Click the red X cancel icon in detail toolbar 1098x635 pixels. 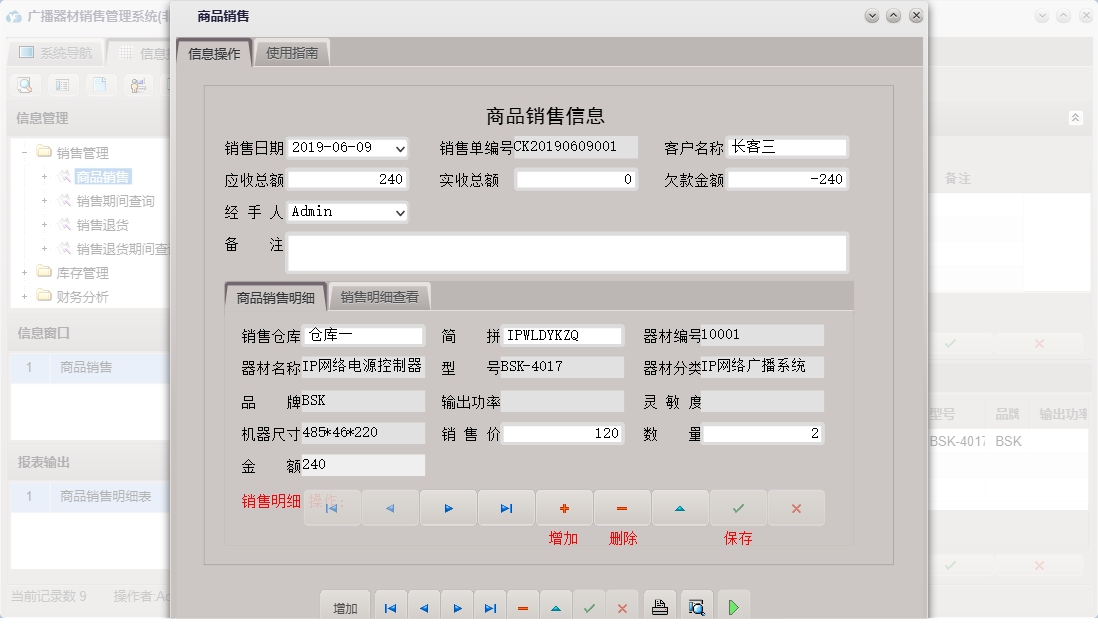796,507
